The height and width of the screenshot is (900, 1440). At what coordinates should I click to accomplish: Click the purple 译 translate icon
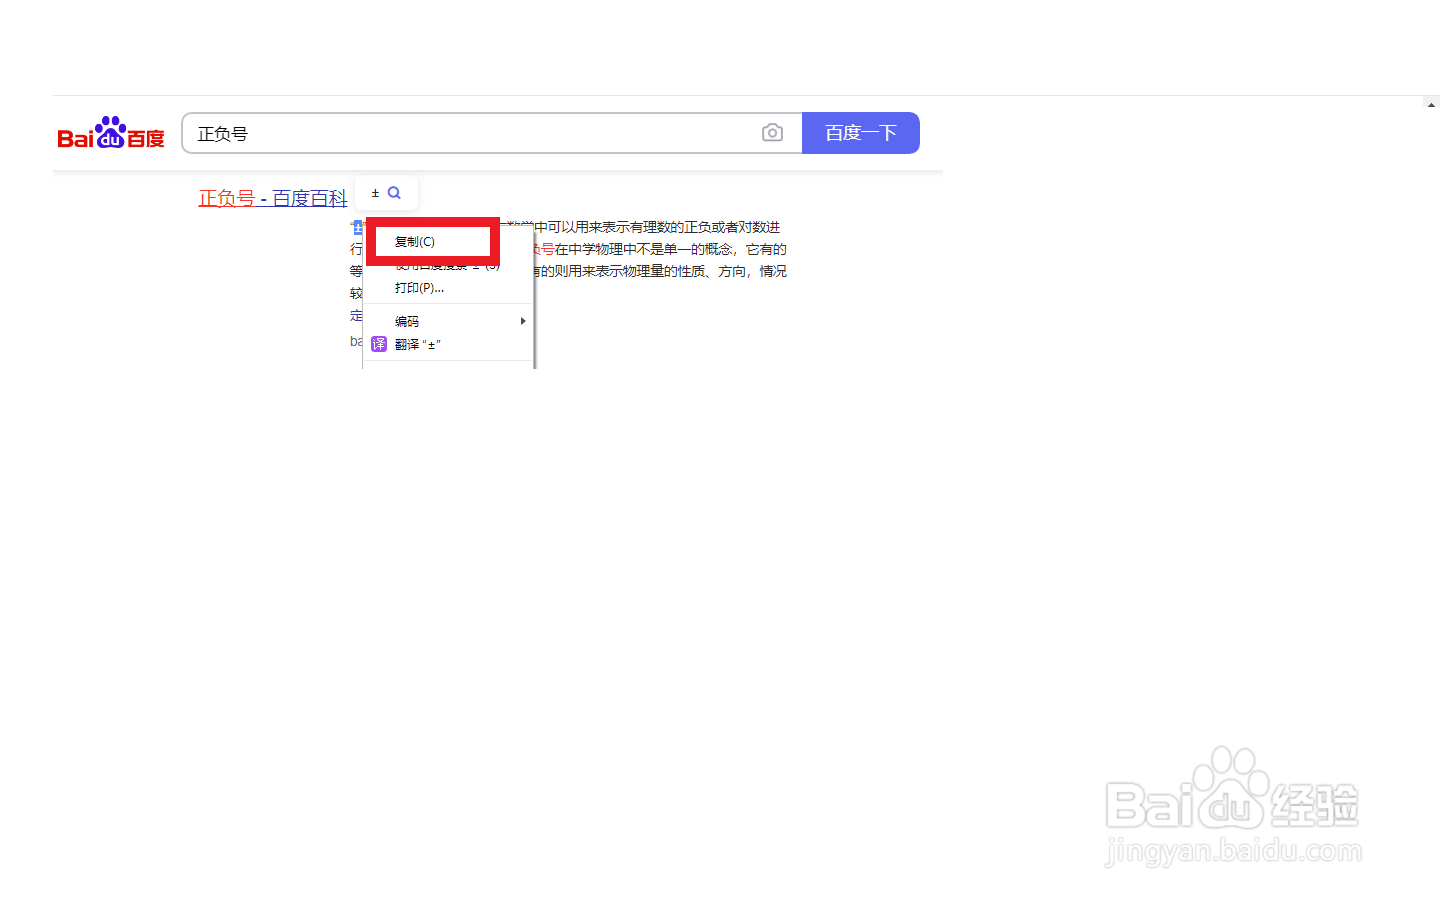point(379,344)
